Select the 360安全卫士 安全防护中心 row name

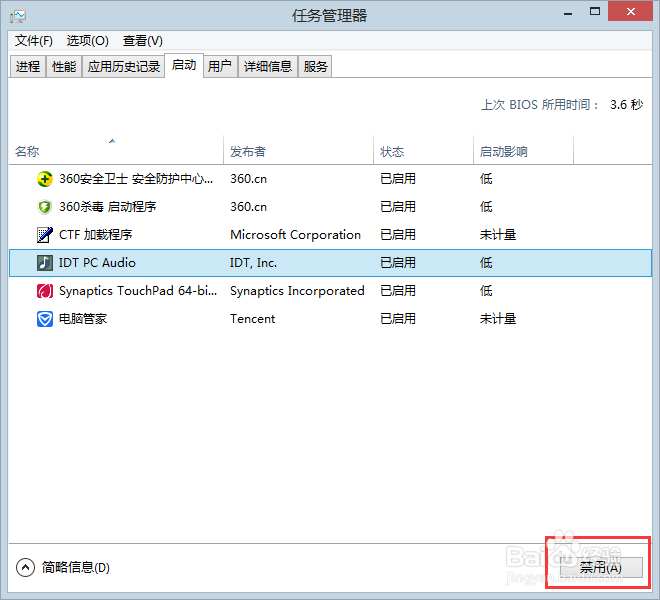(136, 179)
